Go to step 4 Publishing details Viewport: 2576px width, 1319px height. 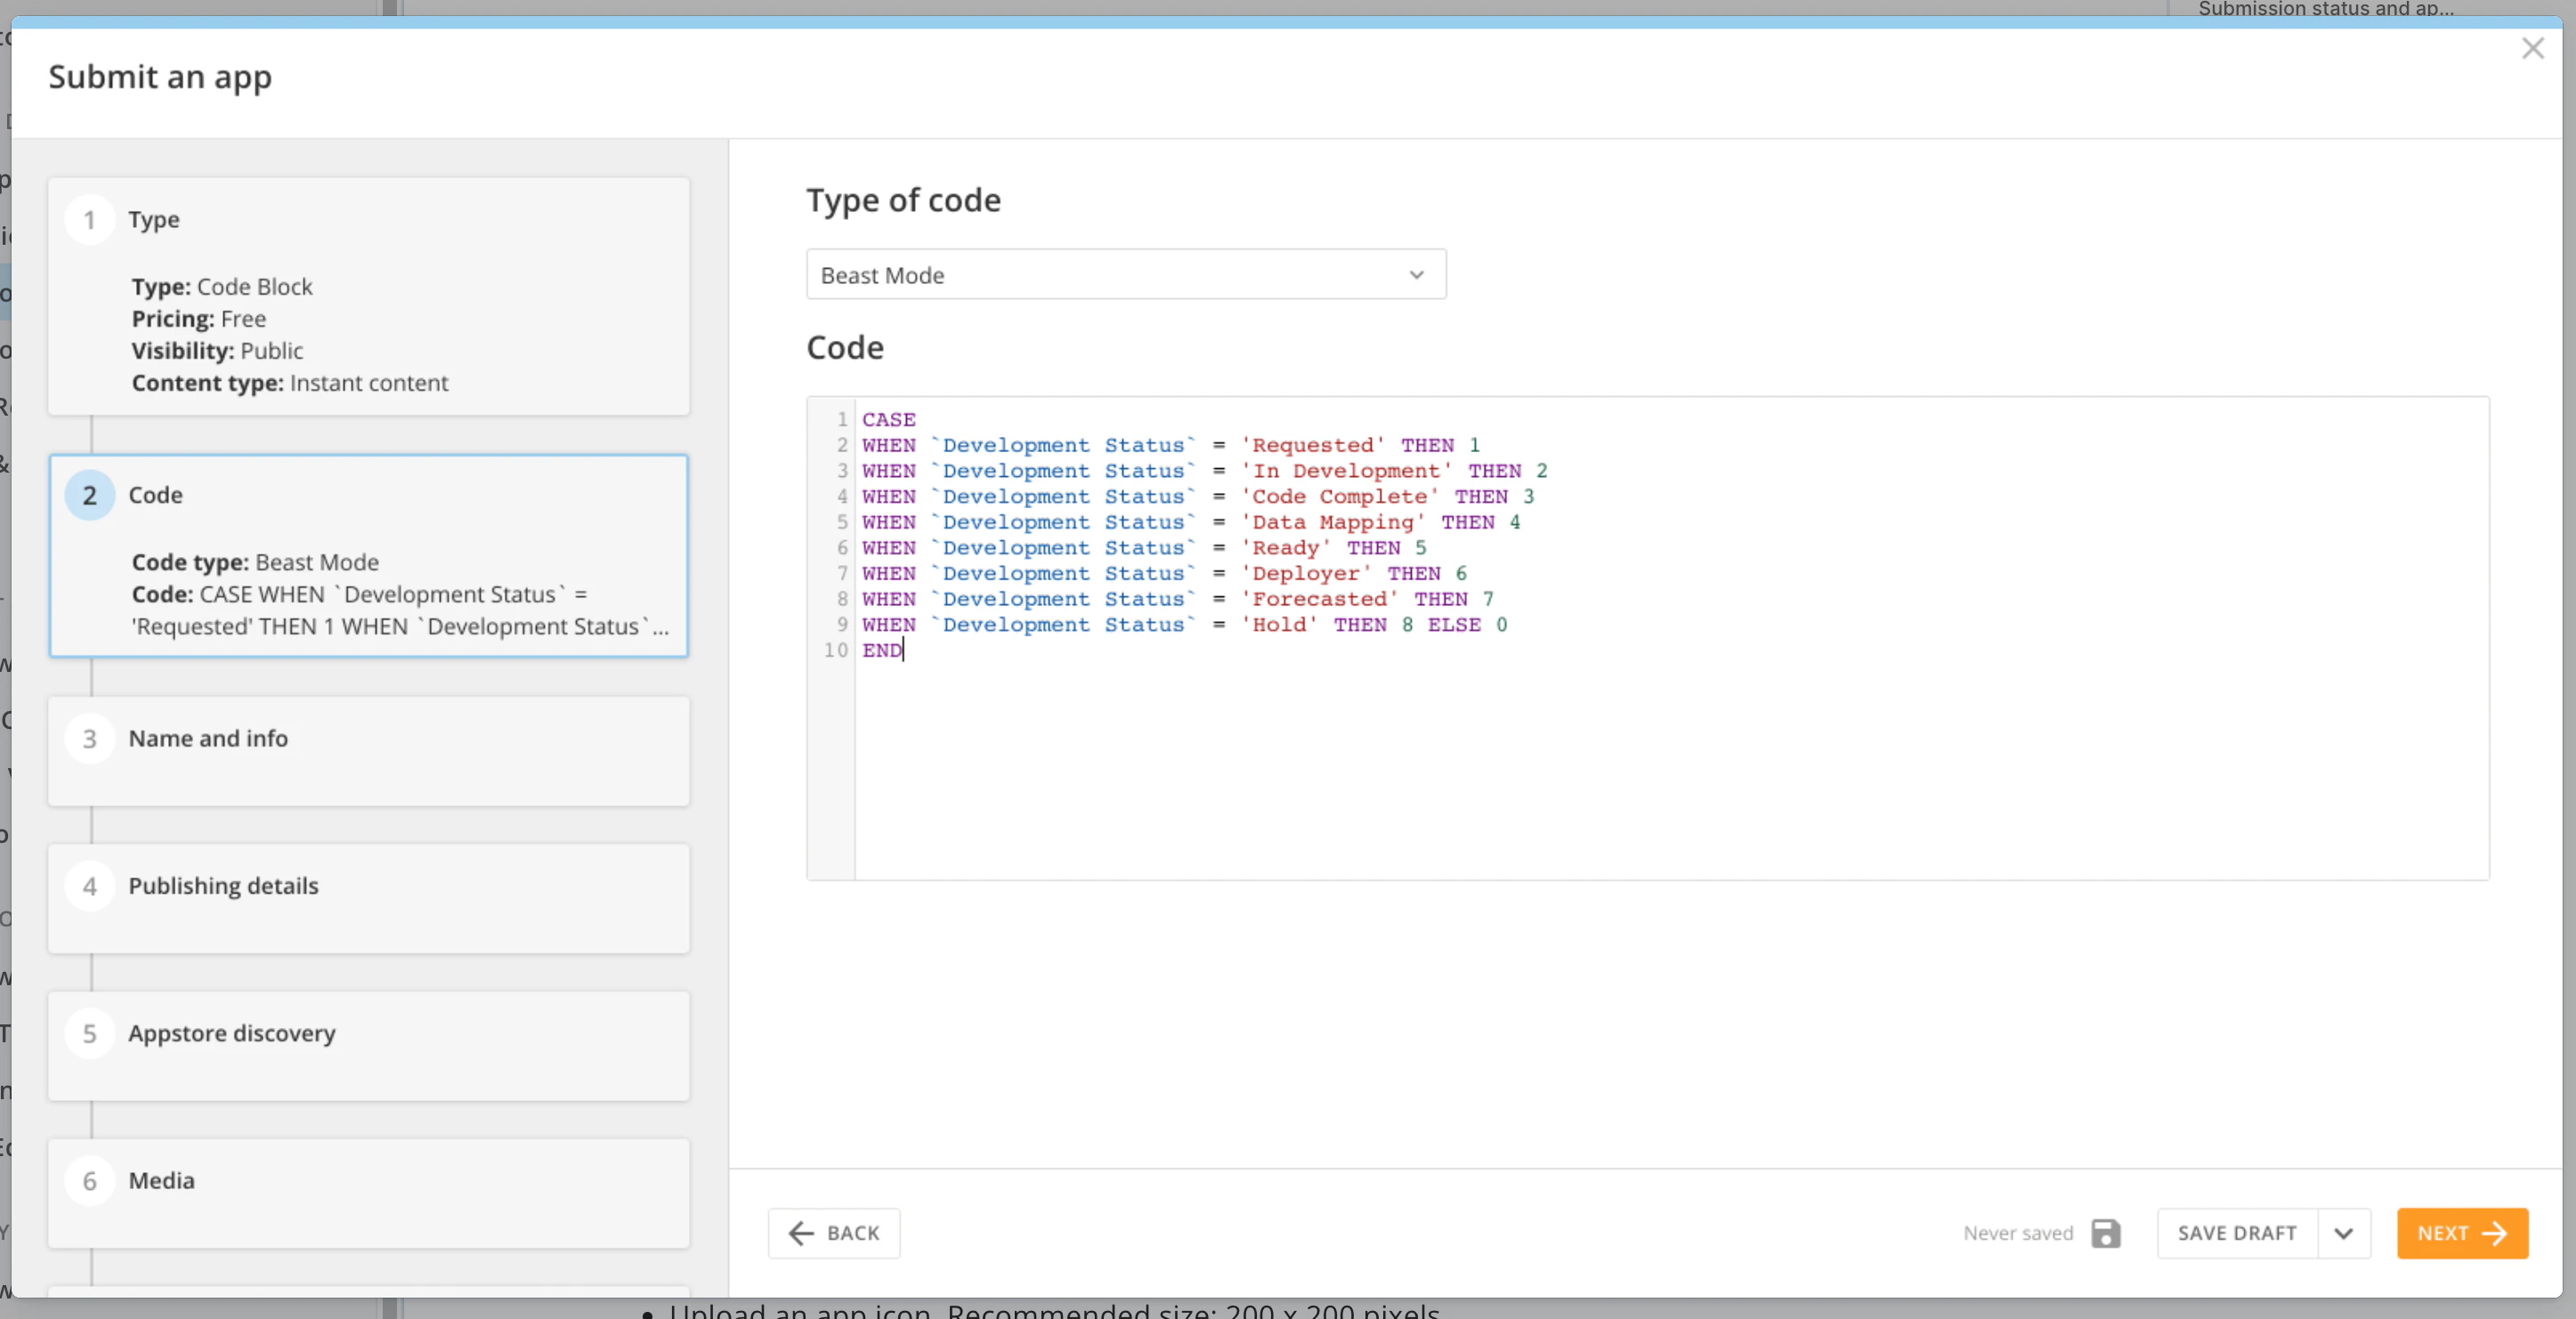click(369, 898)
